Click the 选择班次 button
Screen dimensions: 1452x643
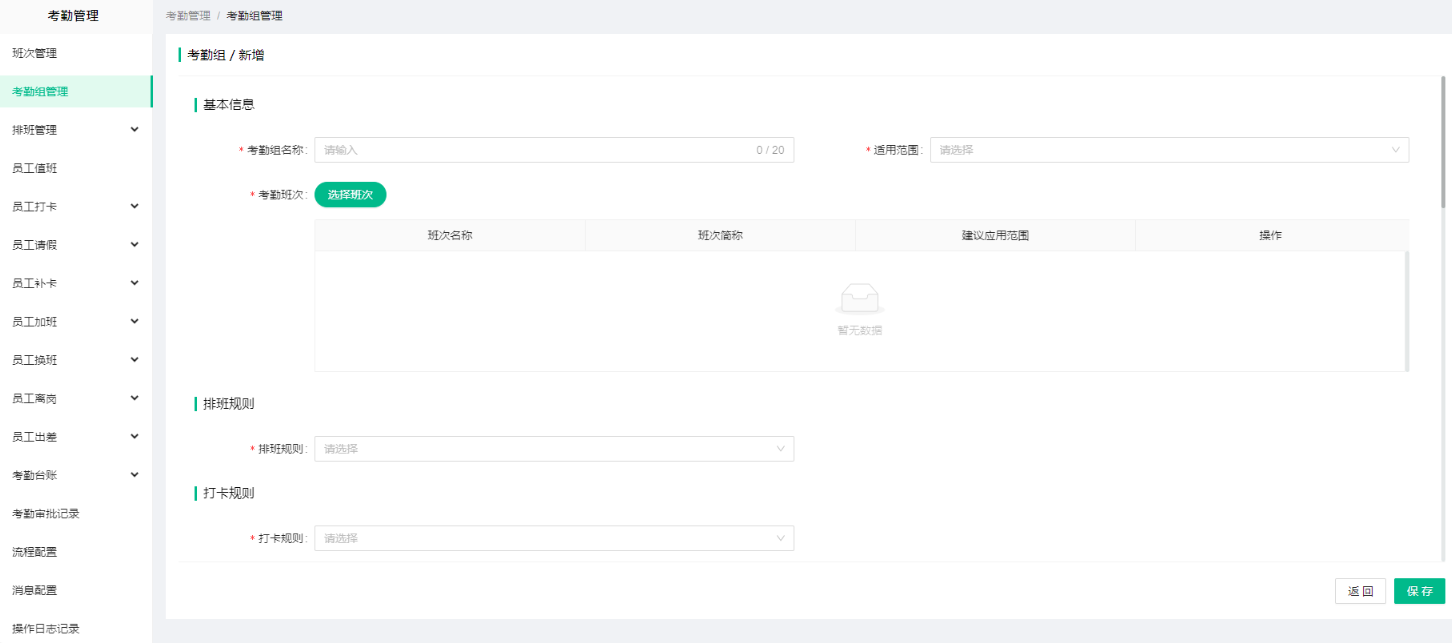(350, 195)
